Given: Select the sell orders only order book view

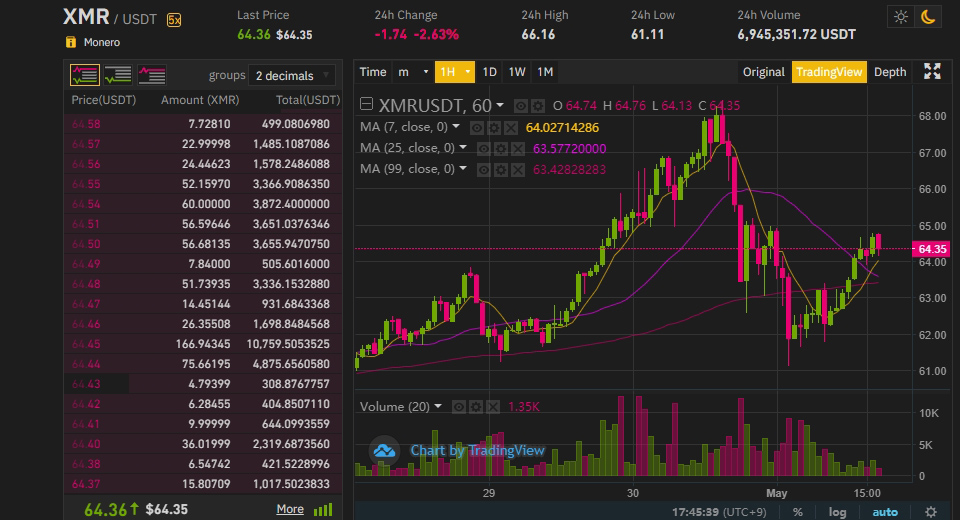Looking at the screenshot, I should coord(152,75).
